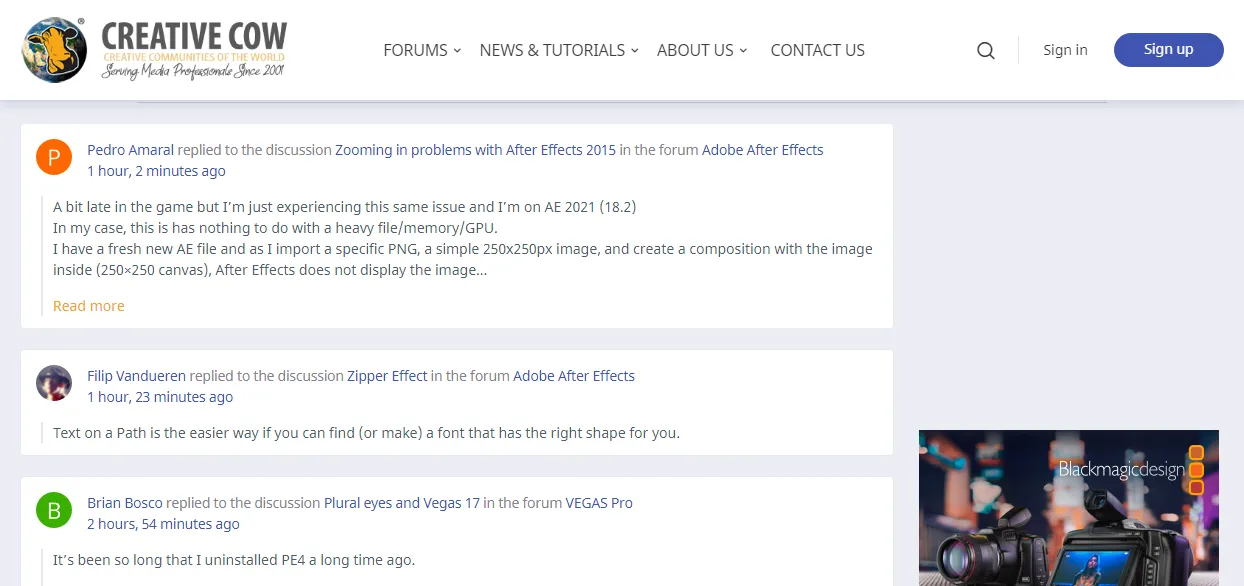Click Pedro Amaral's orange P avatar

tap(54, 157)
